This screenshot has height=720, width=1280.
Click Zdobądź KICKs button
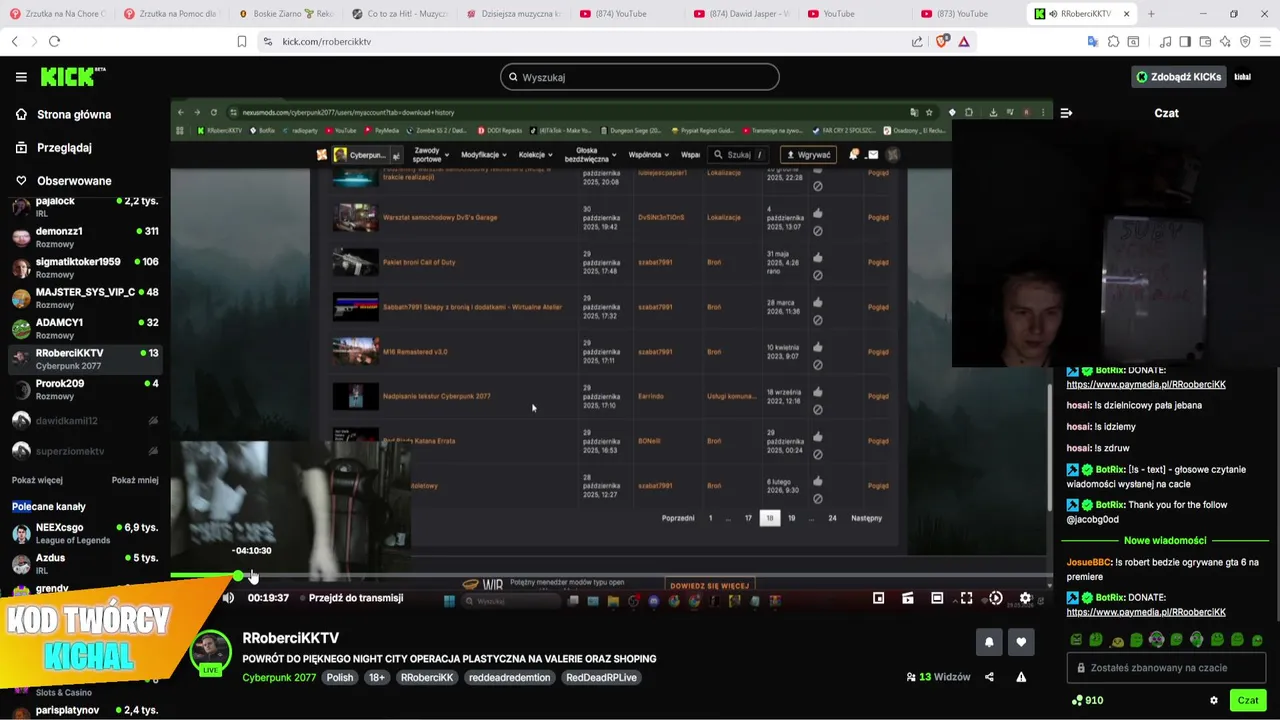pyautogui.click(x=1178, y=77)
